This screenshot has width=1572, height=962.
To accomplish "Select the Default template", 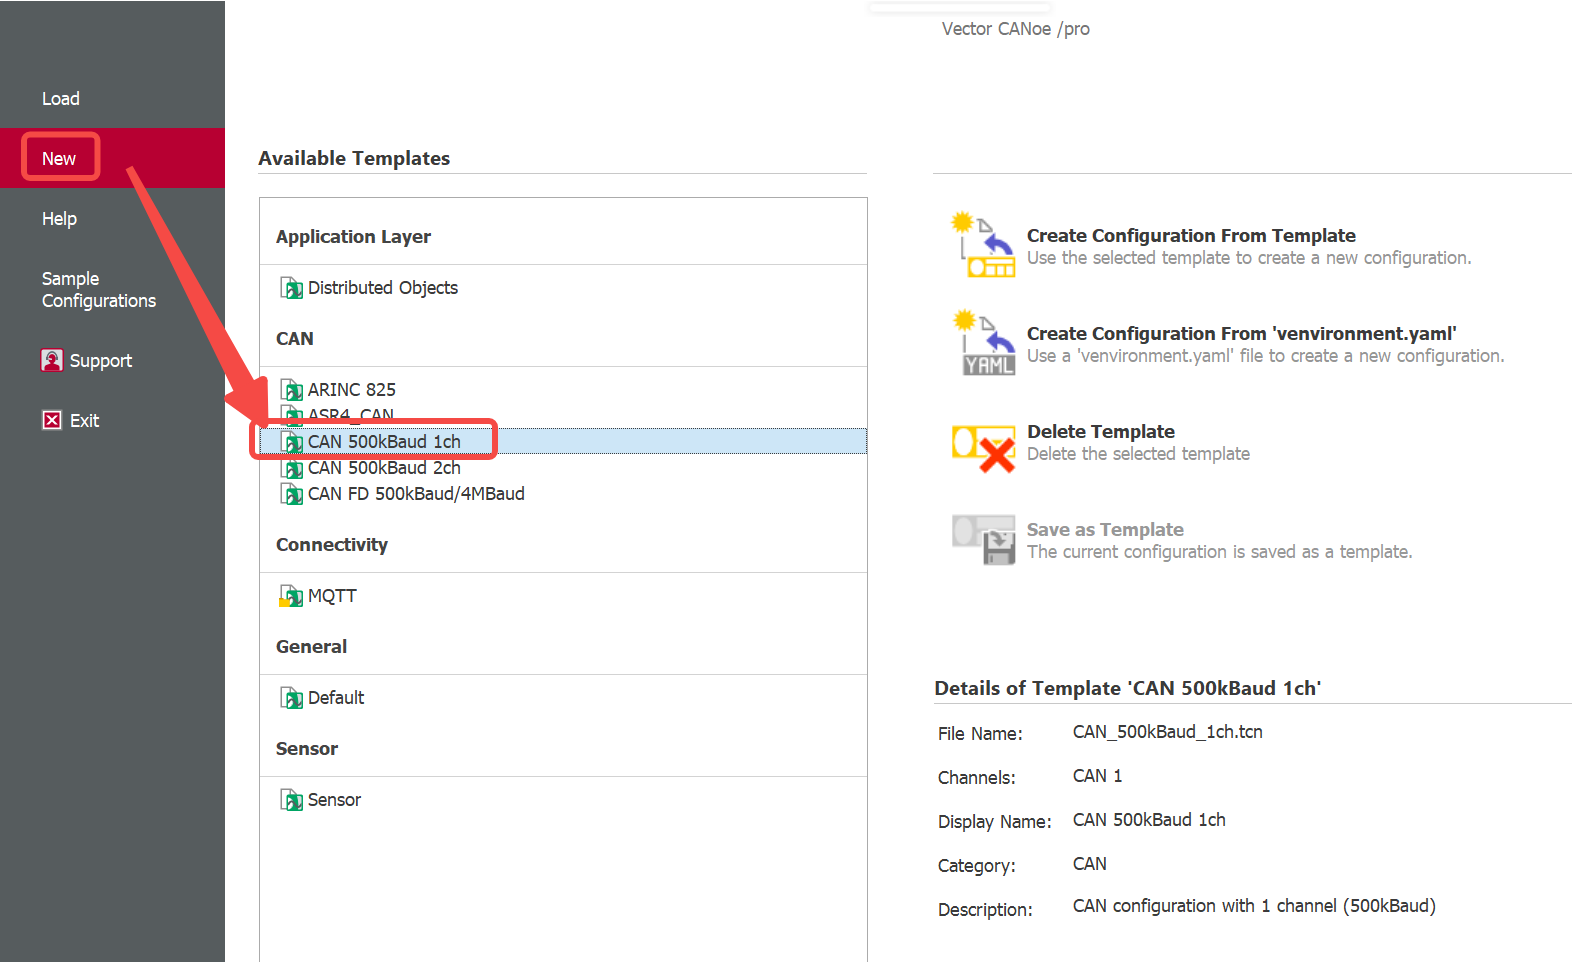I will click(336, 698).
